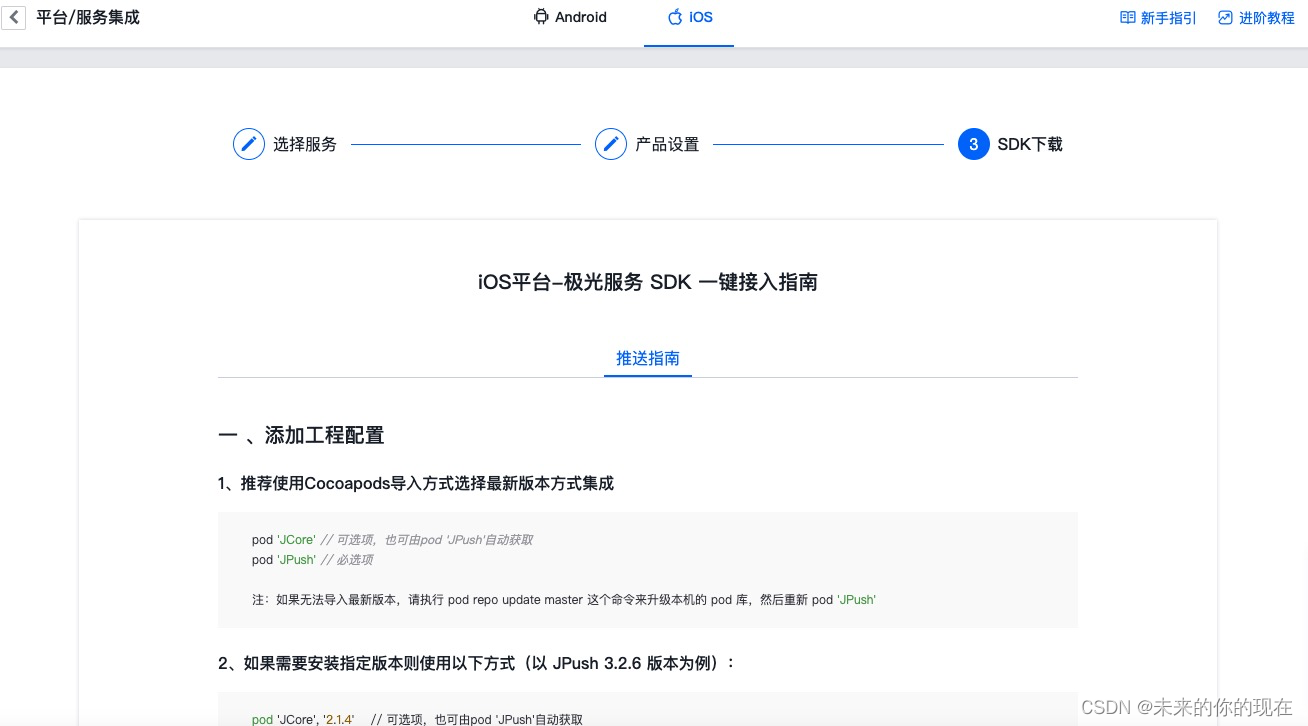Click the Apple icon beside iOS
The height and width of the screenshot is (726, 1308).
click(x=675, y=16)
